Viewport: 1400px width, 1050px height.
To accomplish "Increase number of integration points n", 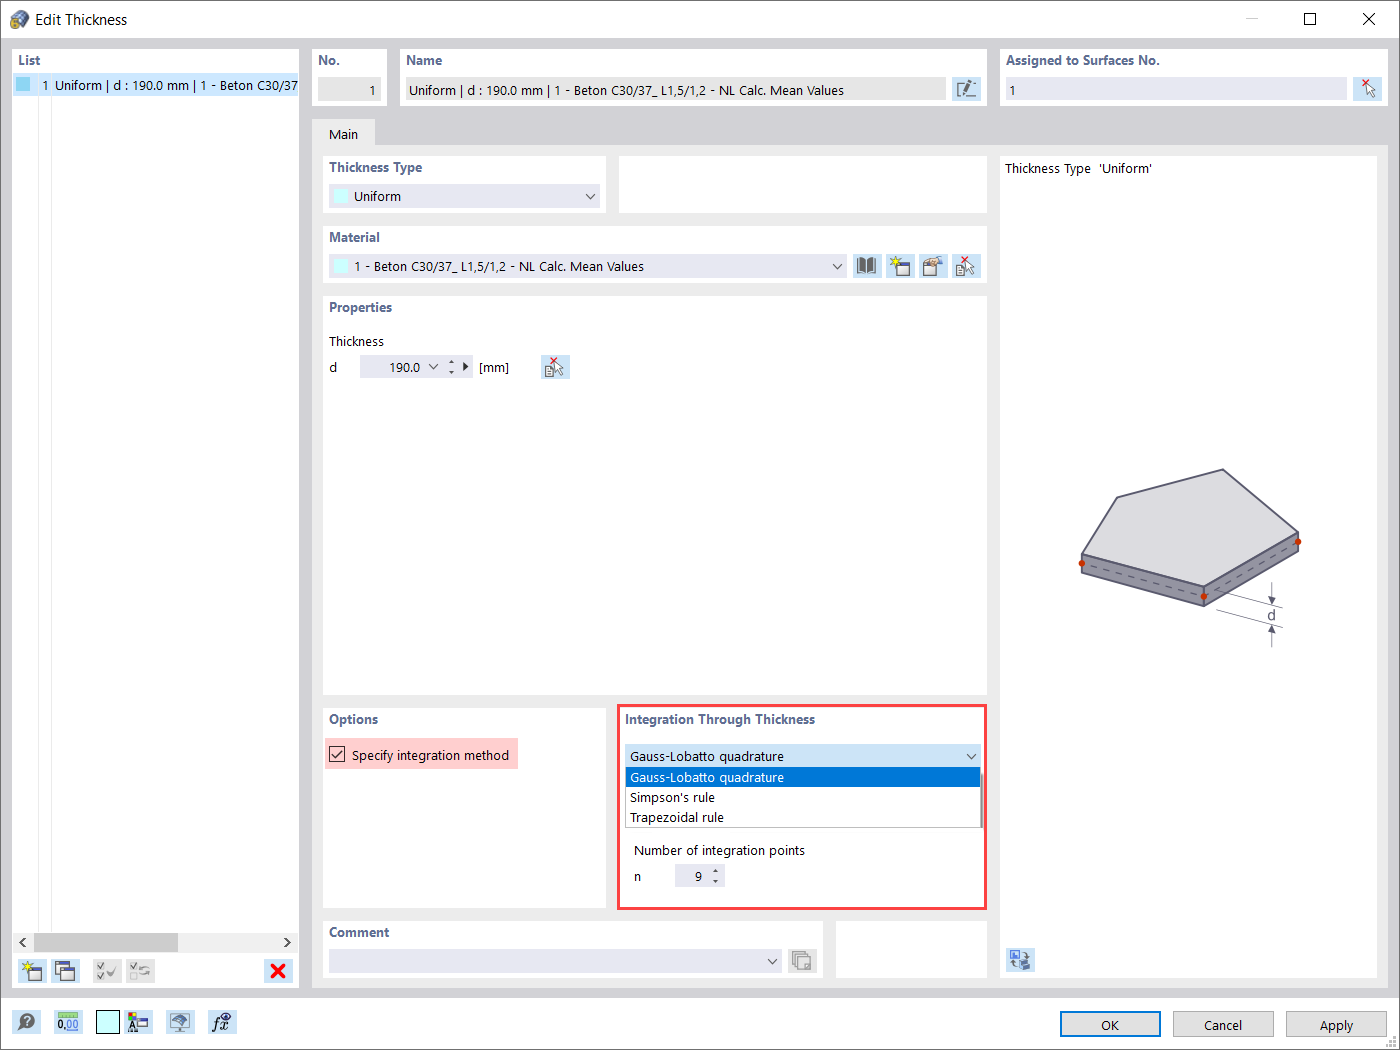I will 715,871.
